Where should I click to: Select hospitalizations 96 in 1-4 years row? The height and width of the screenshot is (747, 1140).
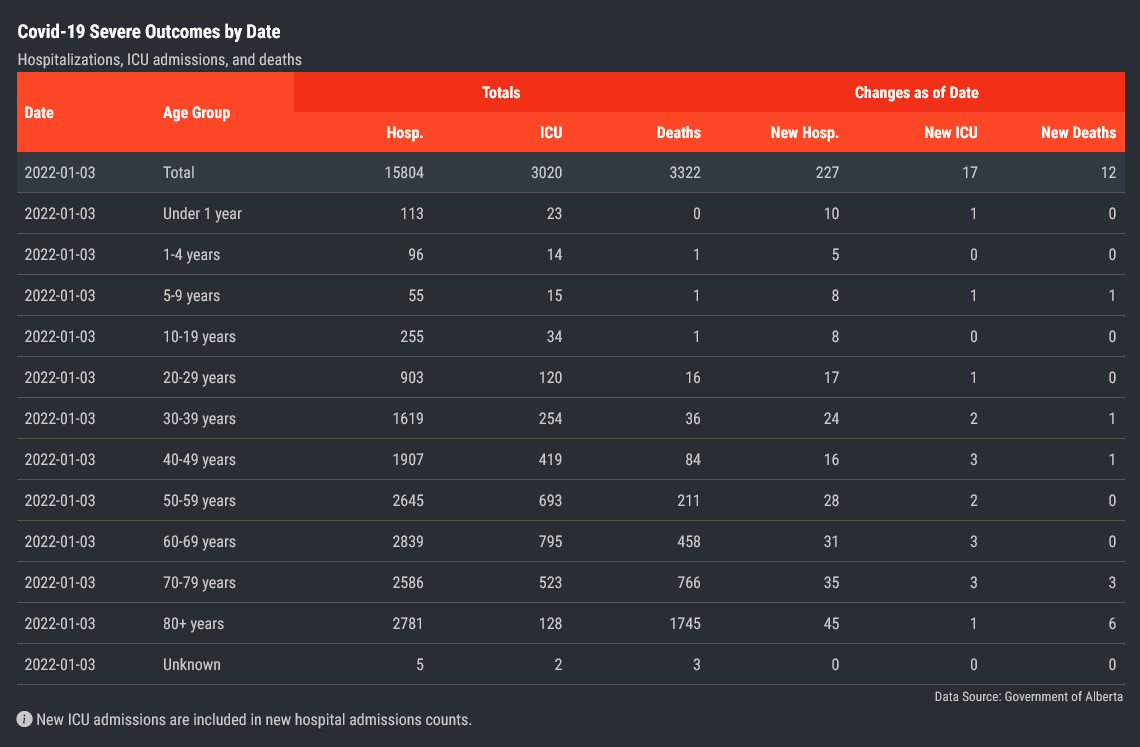(x=416, y=255)
